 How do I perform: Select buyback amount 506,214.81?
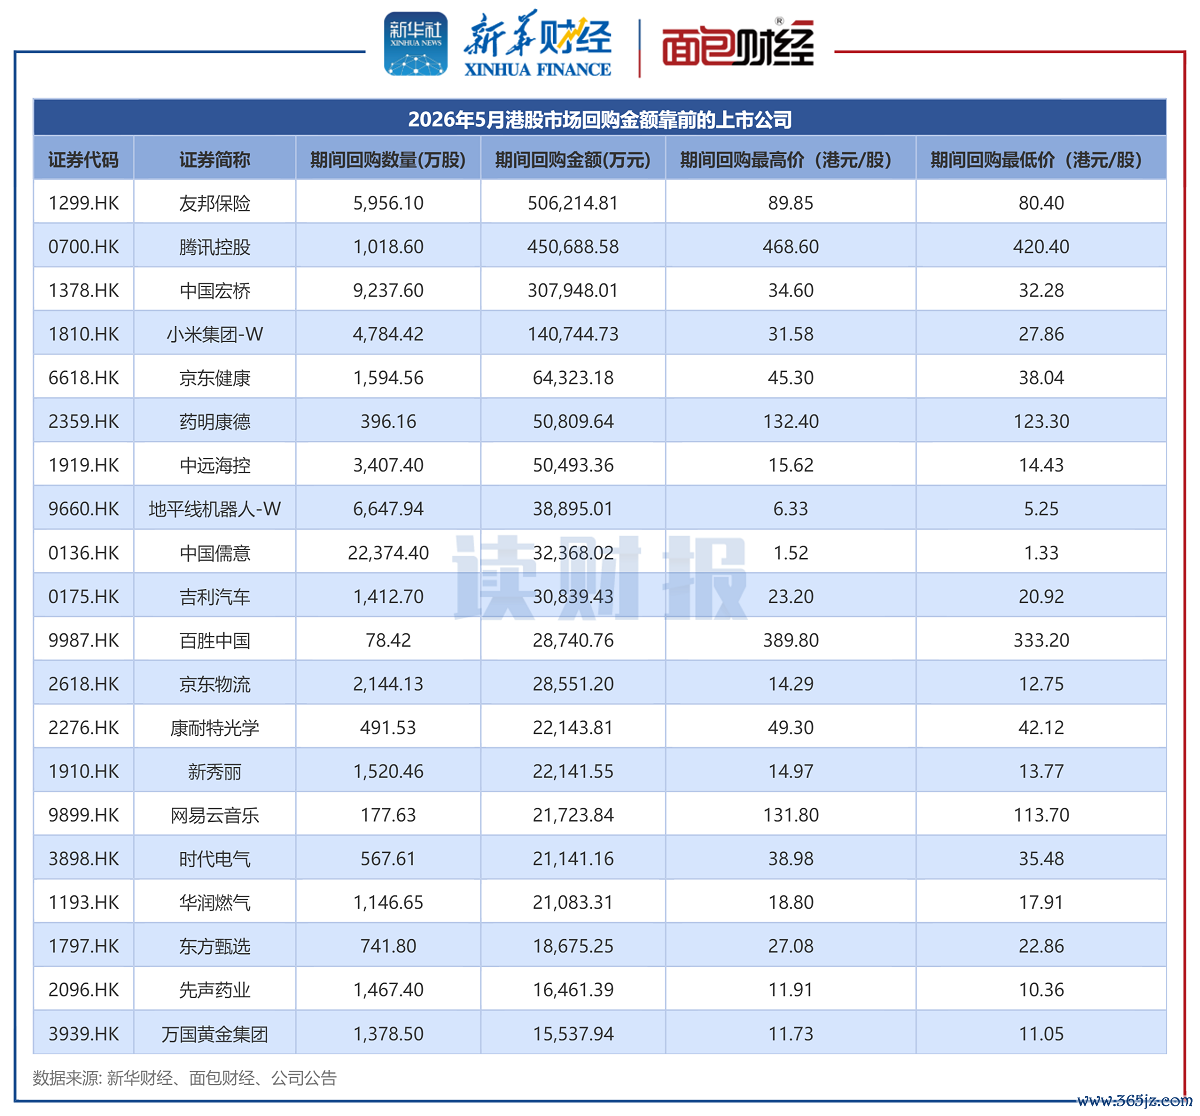pyautogui.click(x=573, y=203)
